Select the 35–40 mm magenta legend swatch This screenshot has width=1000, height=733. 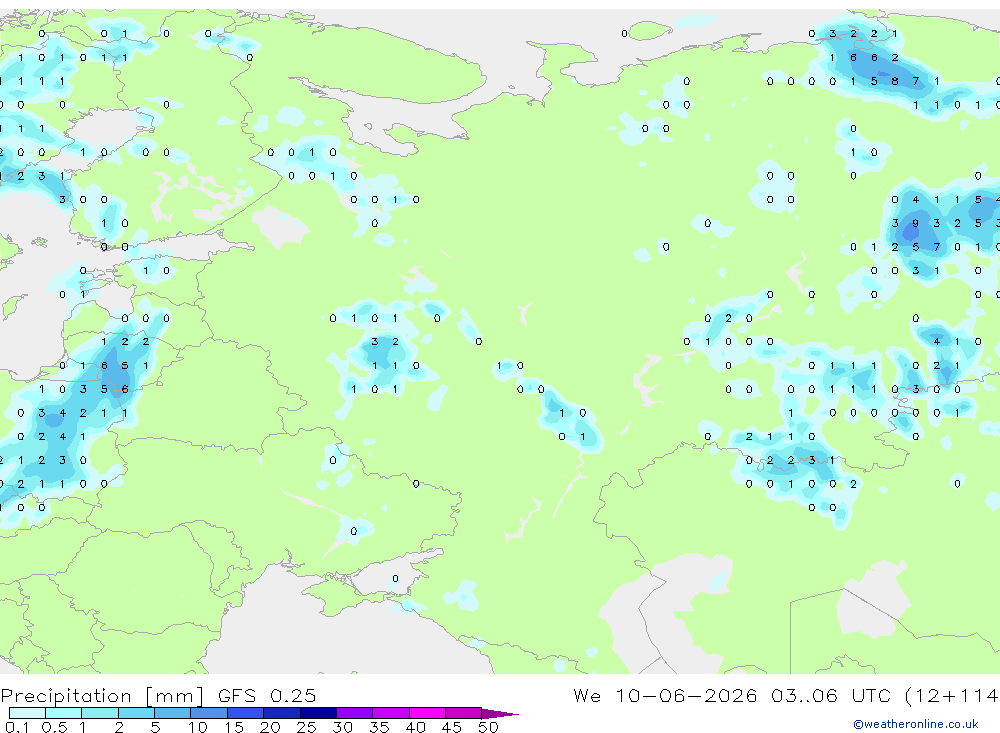click(x=391, y=713)
